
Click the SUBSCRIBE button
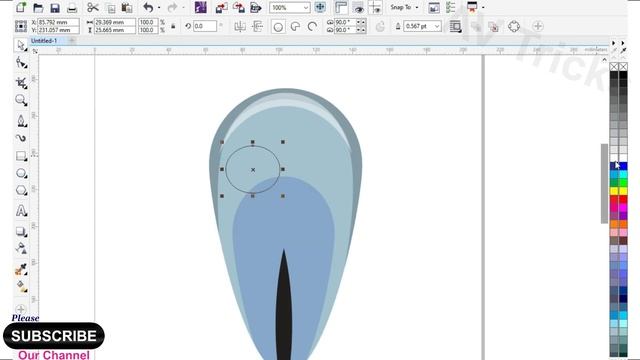coord(54,336)
